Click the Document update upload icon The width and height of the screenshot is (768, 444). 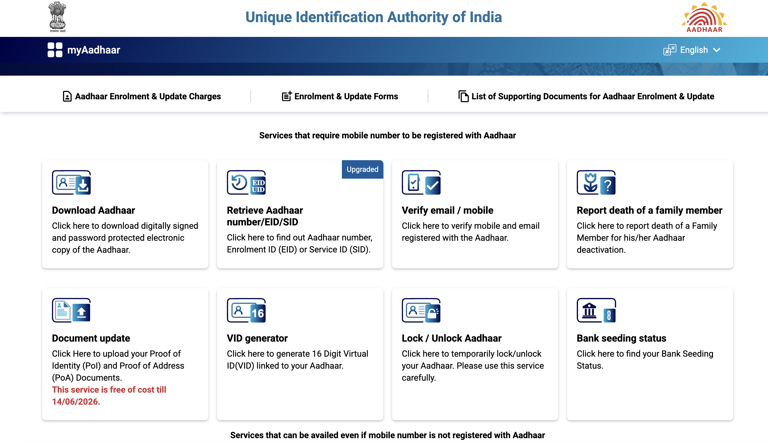click(x=72, y=310)
